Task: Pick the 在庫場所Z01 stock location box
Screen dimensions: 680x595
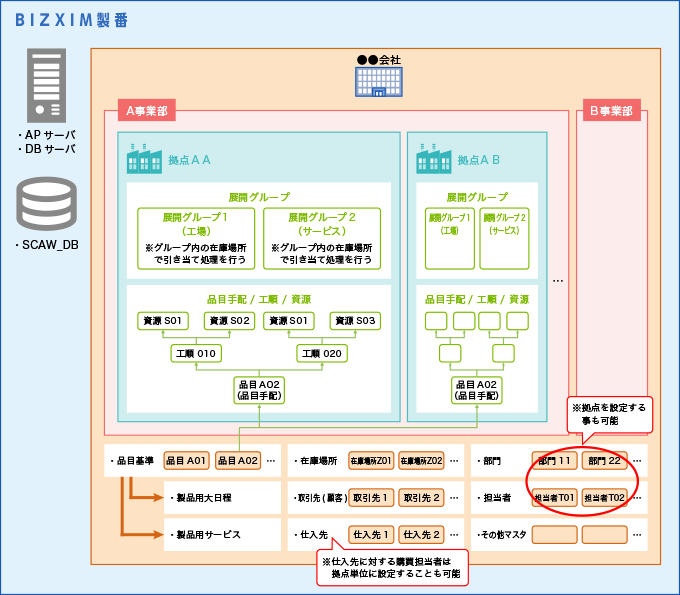Action: click(x=370, y=461)
